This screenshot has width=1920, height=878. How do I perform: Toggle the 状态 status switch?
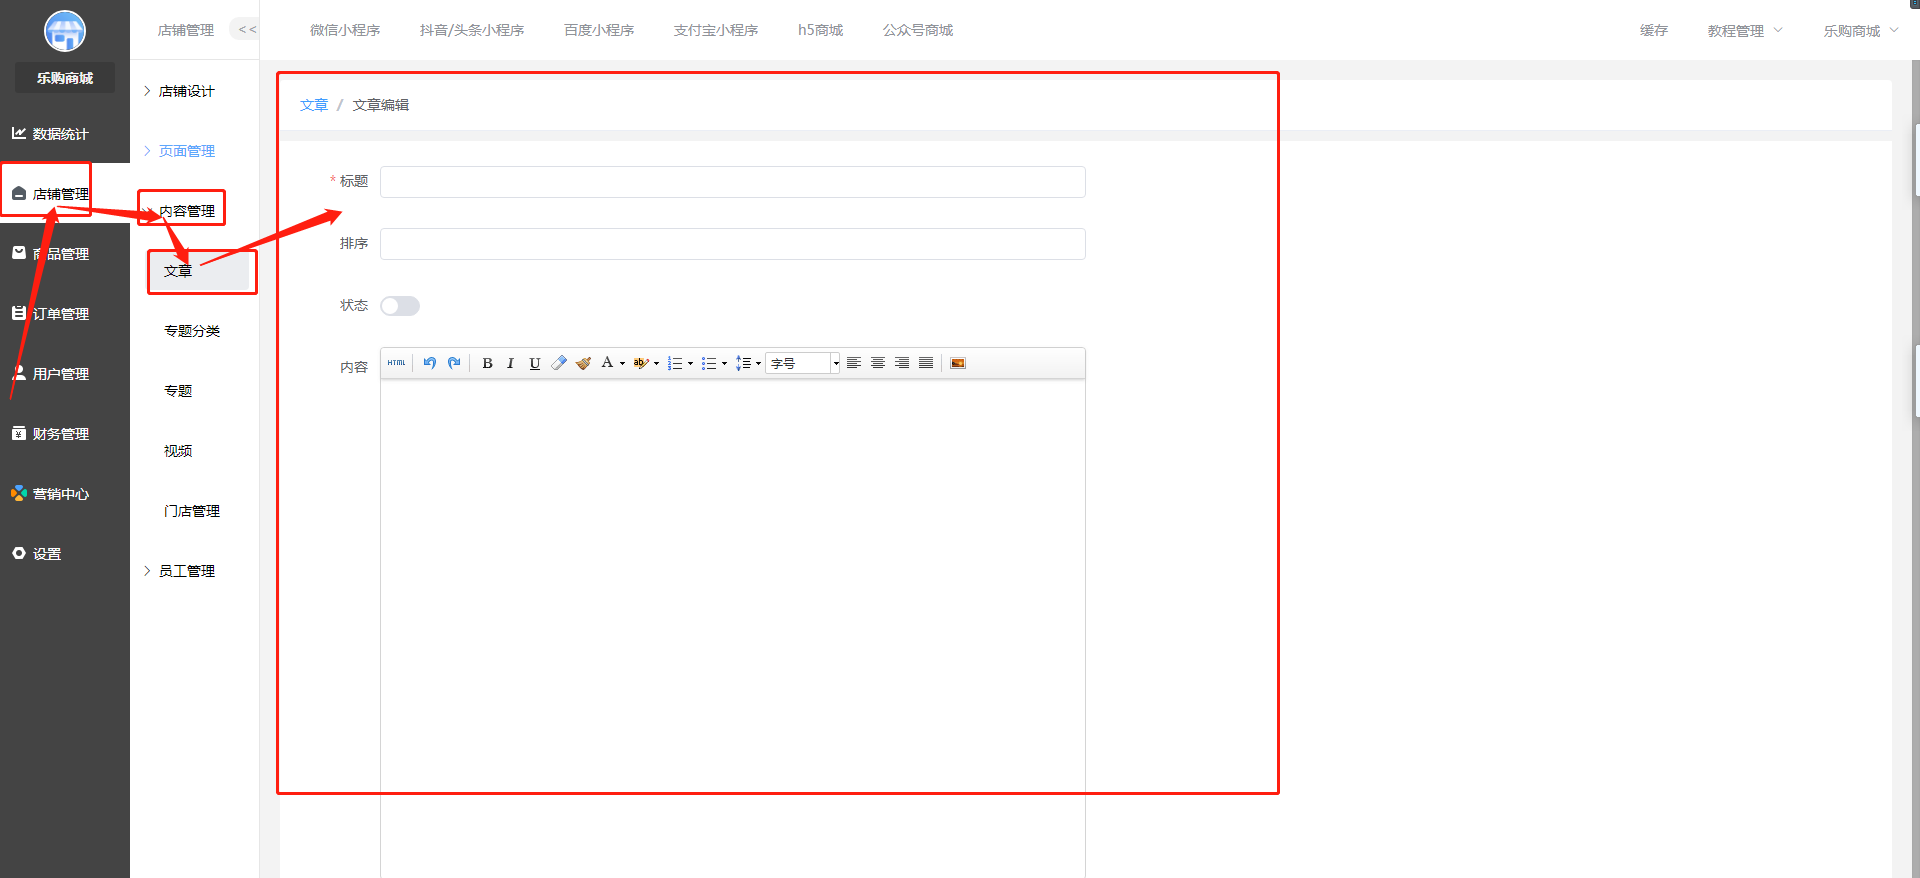pyautogui.click(x=400, y=306)
